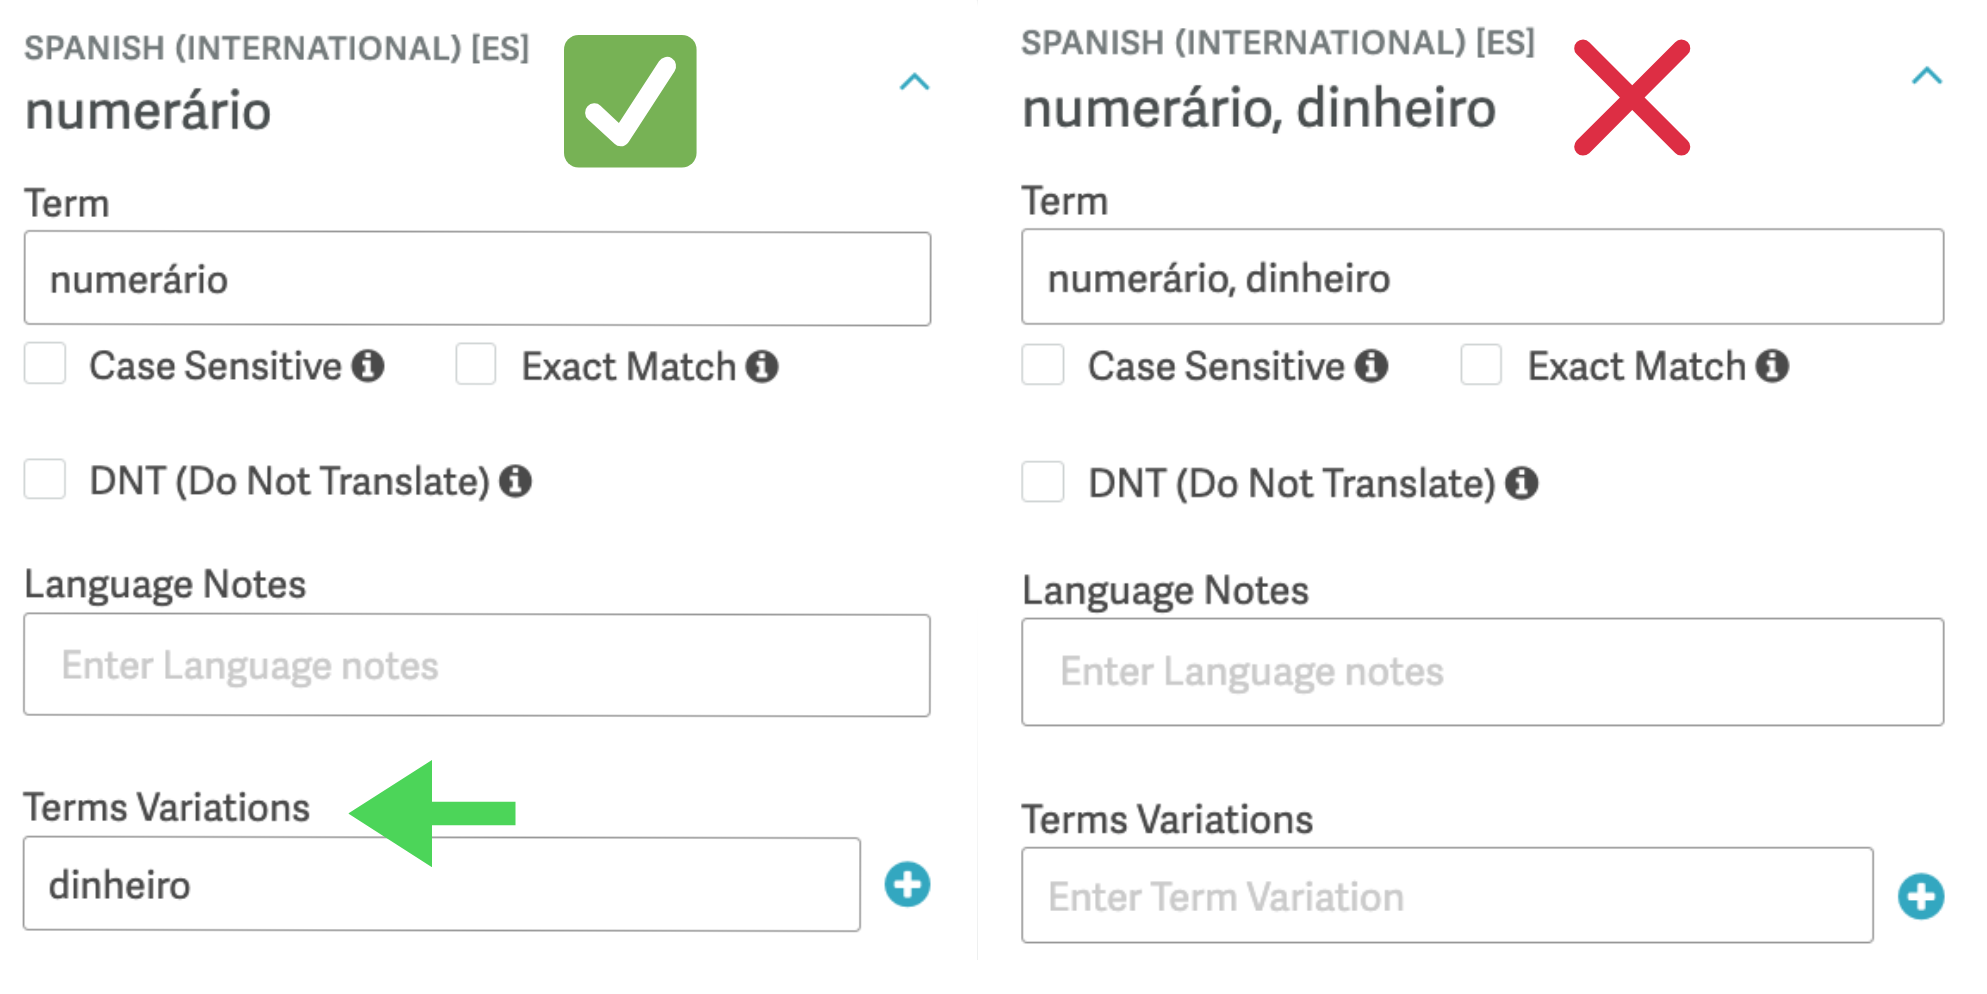The height and width of the screenshot is (994, 1987).
Task: Click plus icon next to empty Term Variation field
Action: 1920,896
